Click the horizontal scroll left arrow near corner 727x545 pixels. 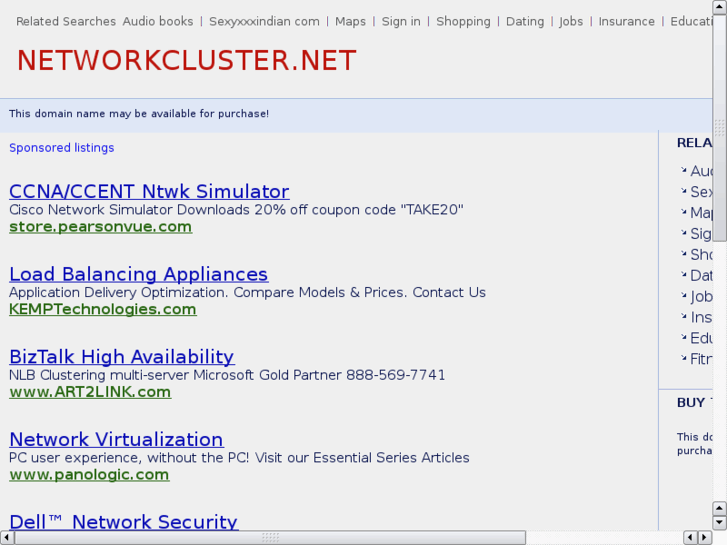click(690, 538)
